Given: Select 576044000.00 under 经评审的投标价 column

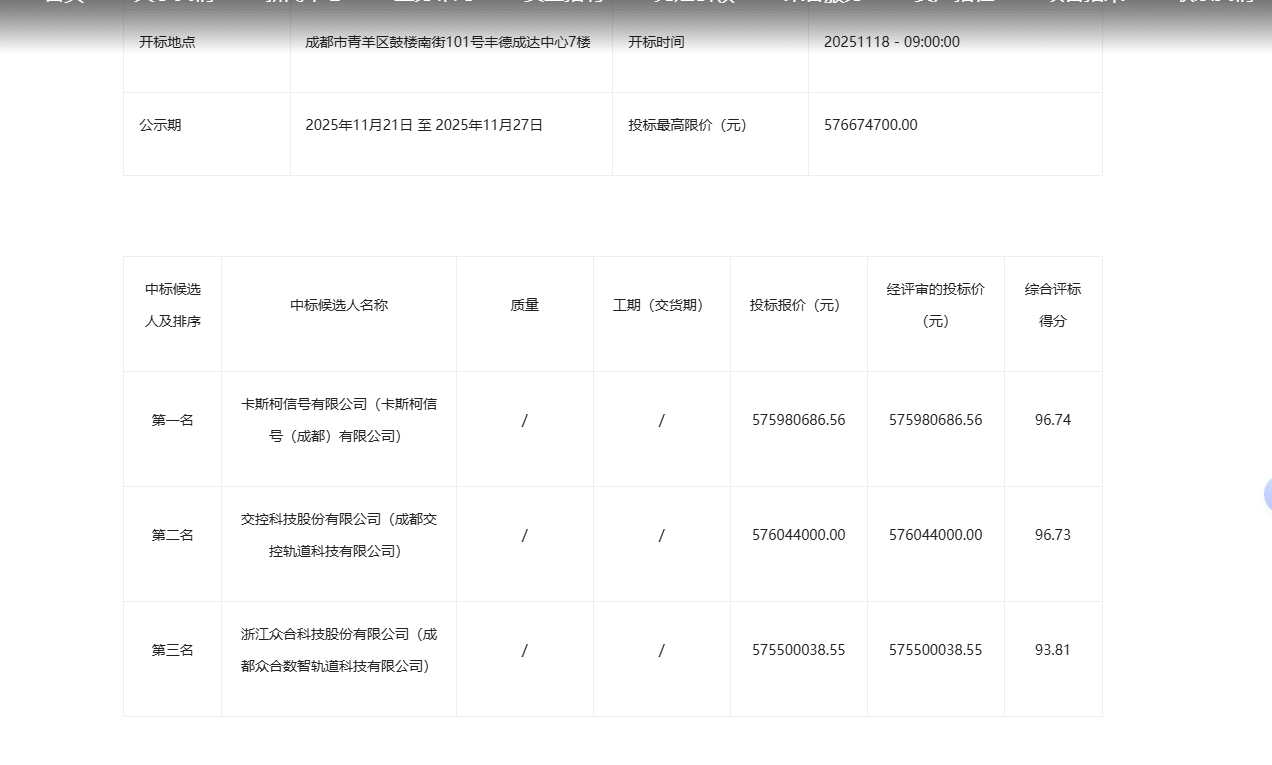Looking at the screenshot, I should tap(936, 535).
